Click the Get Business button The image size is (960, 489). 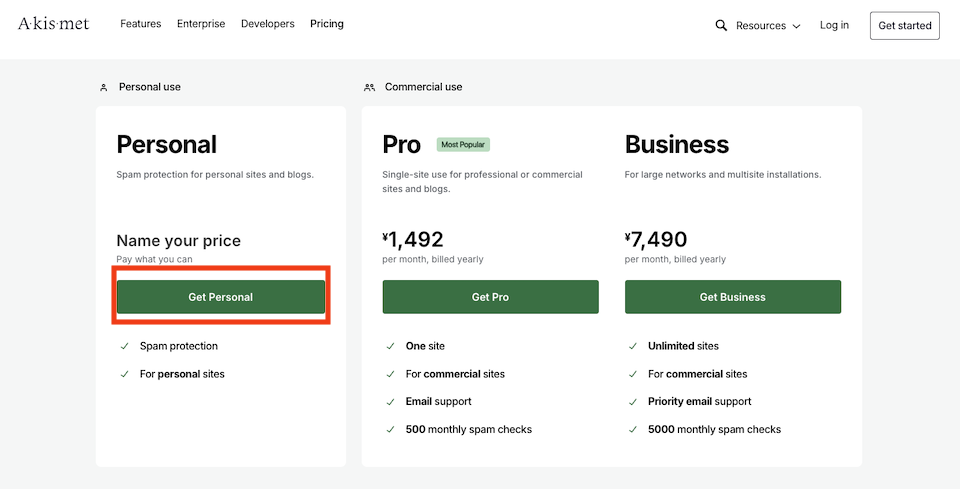733,297
